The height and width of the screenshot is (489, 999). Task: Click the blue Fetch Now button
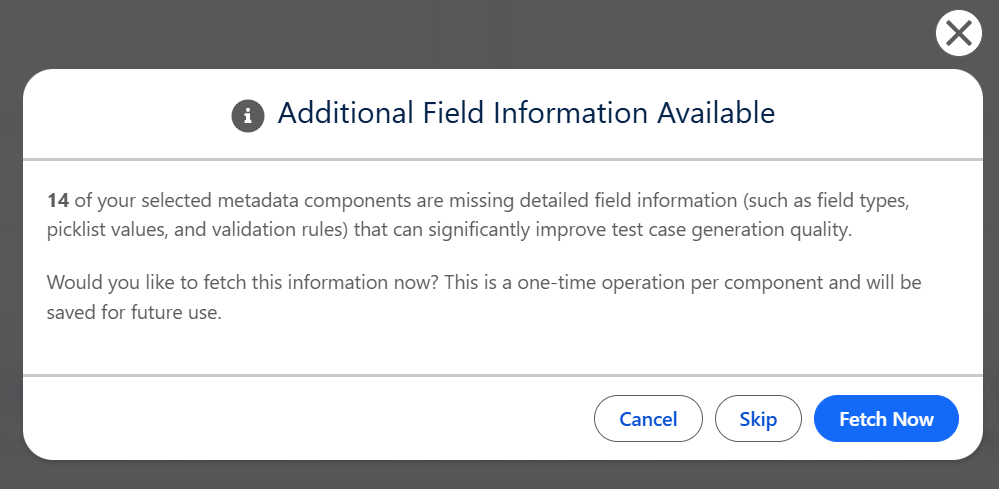click(886, 419)
